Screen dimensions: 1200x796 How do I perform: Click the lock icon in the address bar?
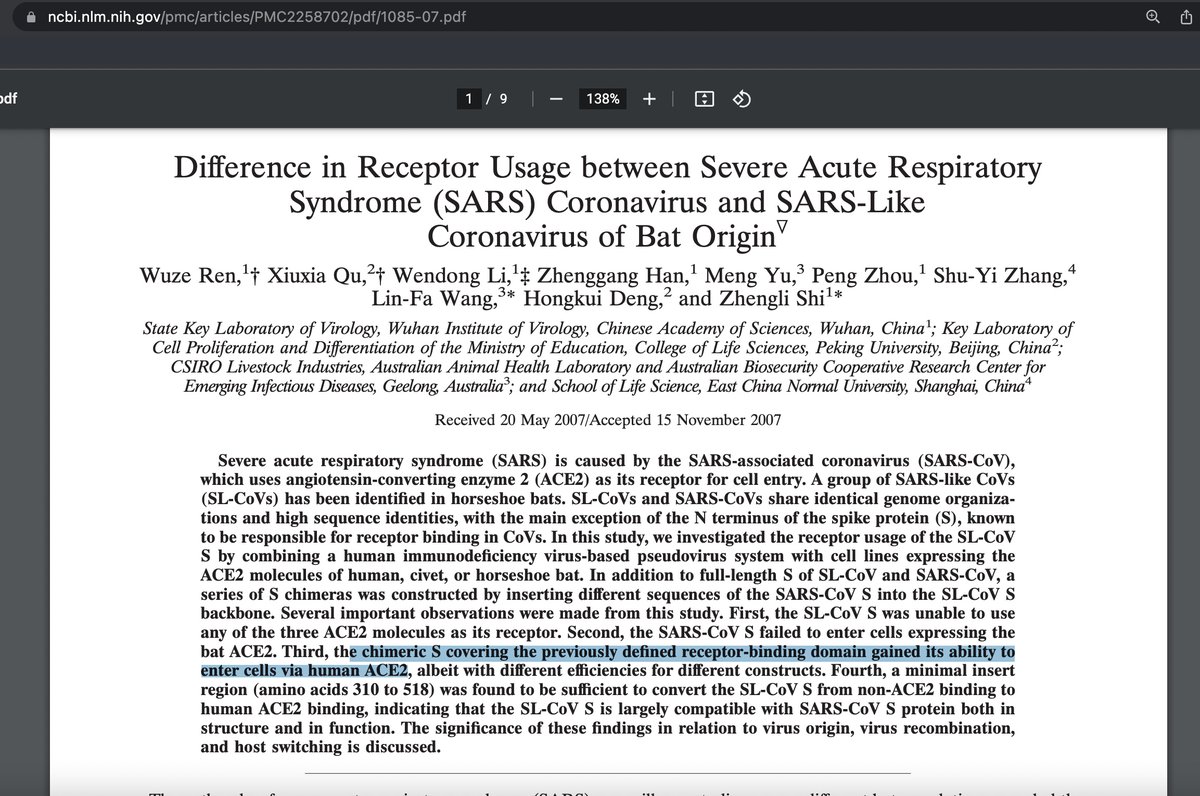[33, 17]
